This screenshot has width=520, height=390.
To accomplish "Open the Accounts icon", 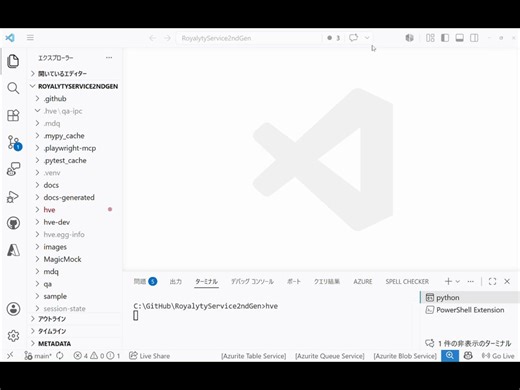I will pos(13,309).
